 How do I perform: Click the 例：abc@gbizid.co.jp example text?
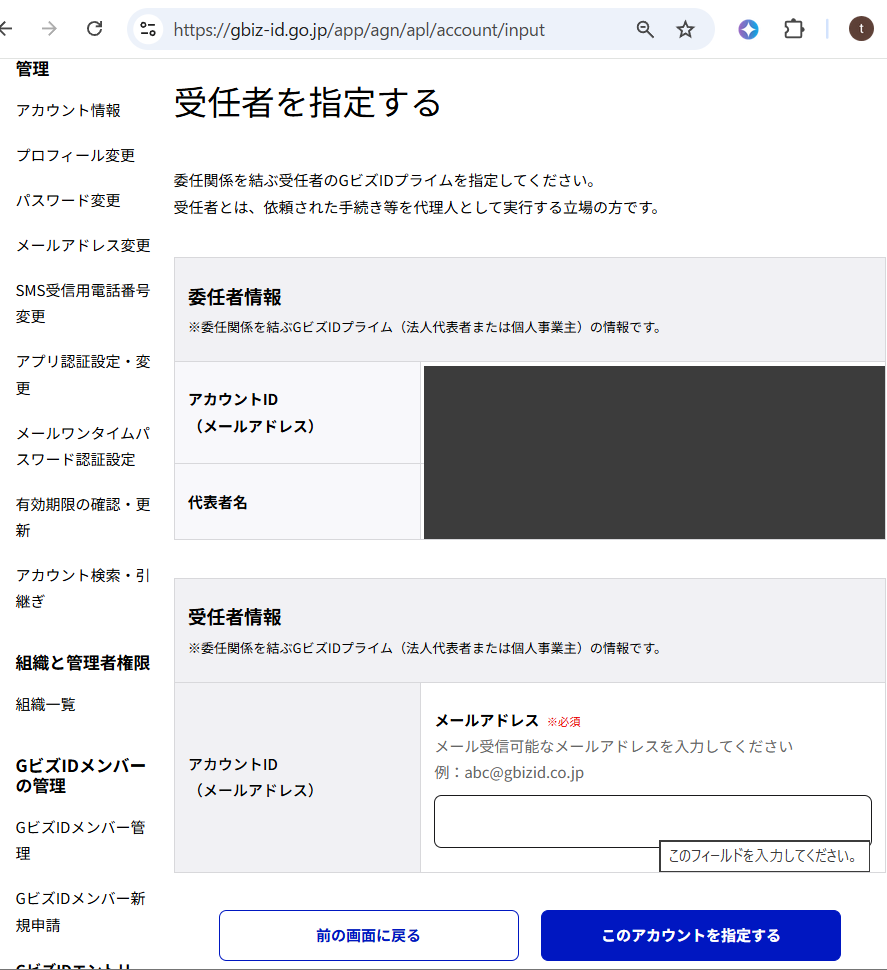pos(509,773)
